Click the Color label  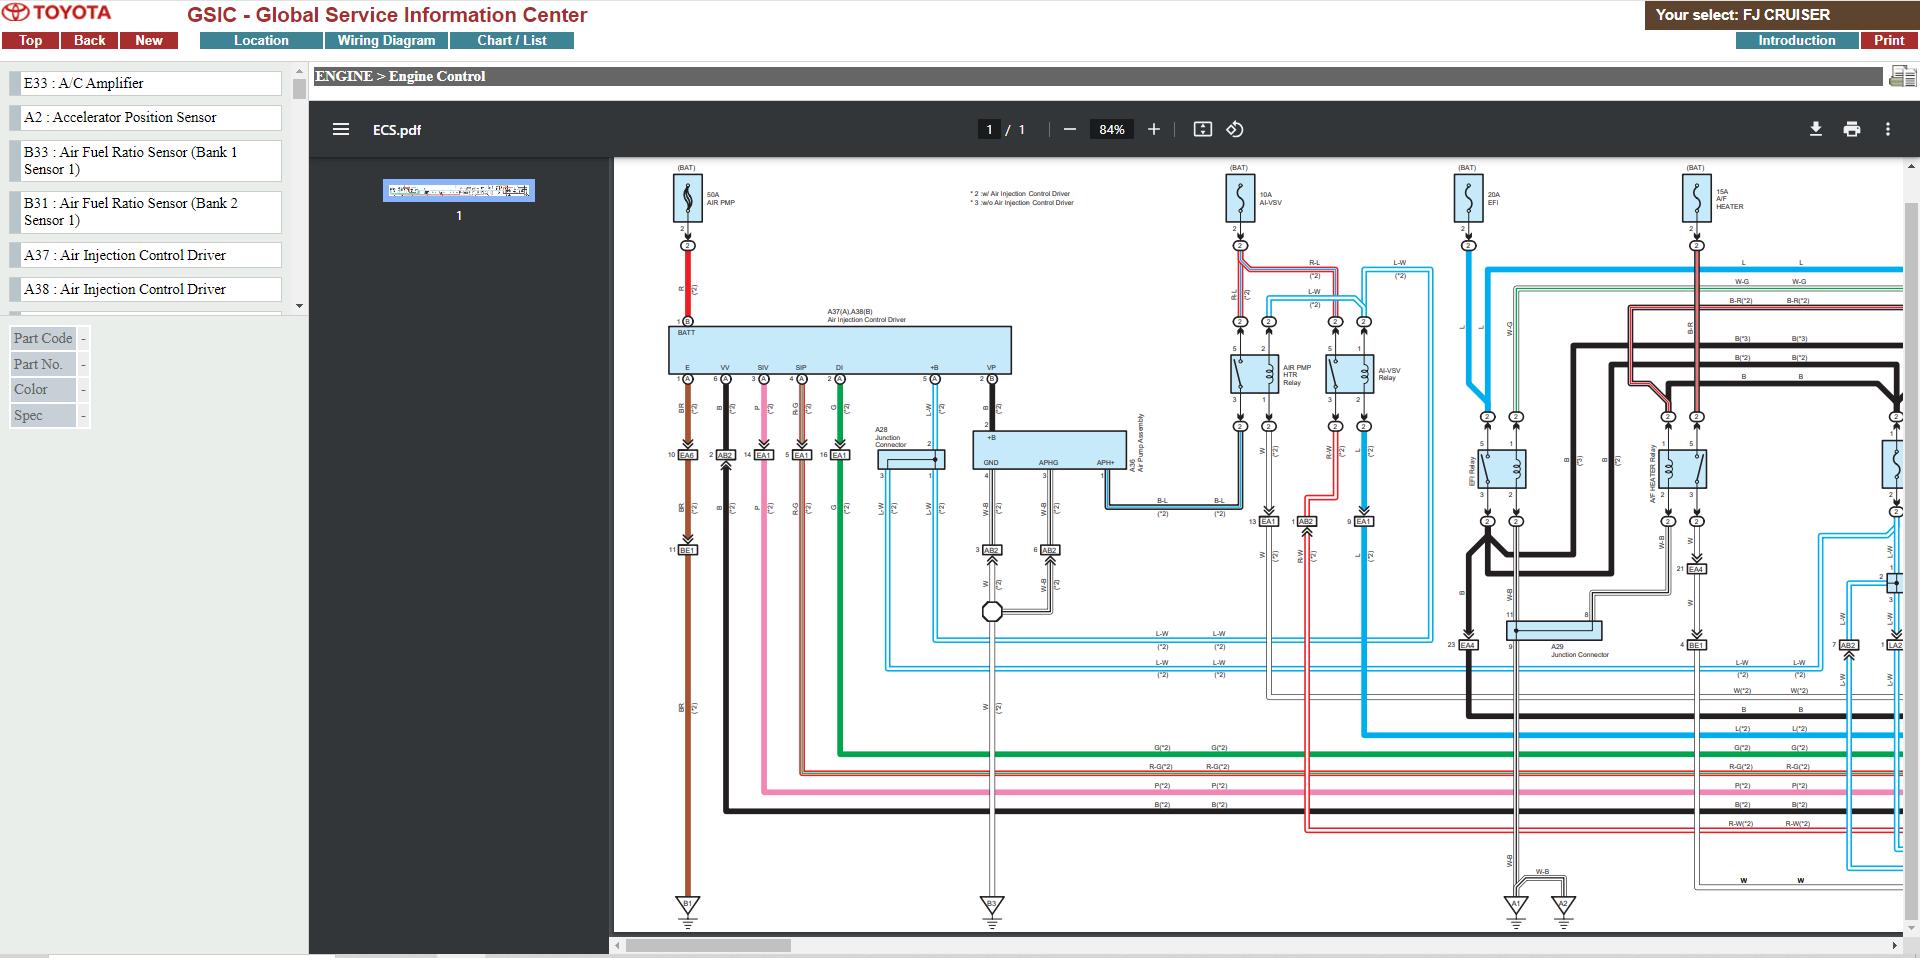tap(43, 389)
